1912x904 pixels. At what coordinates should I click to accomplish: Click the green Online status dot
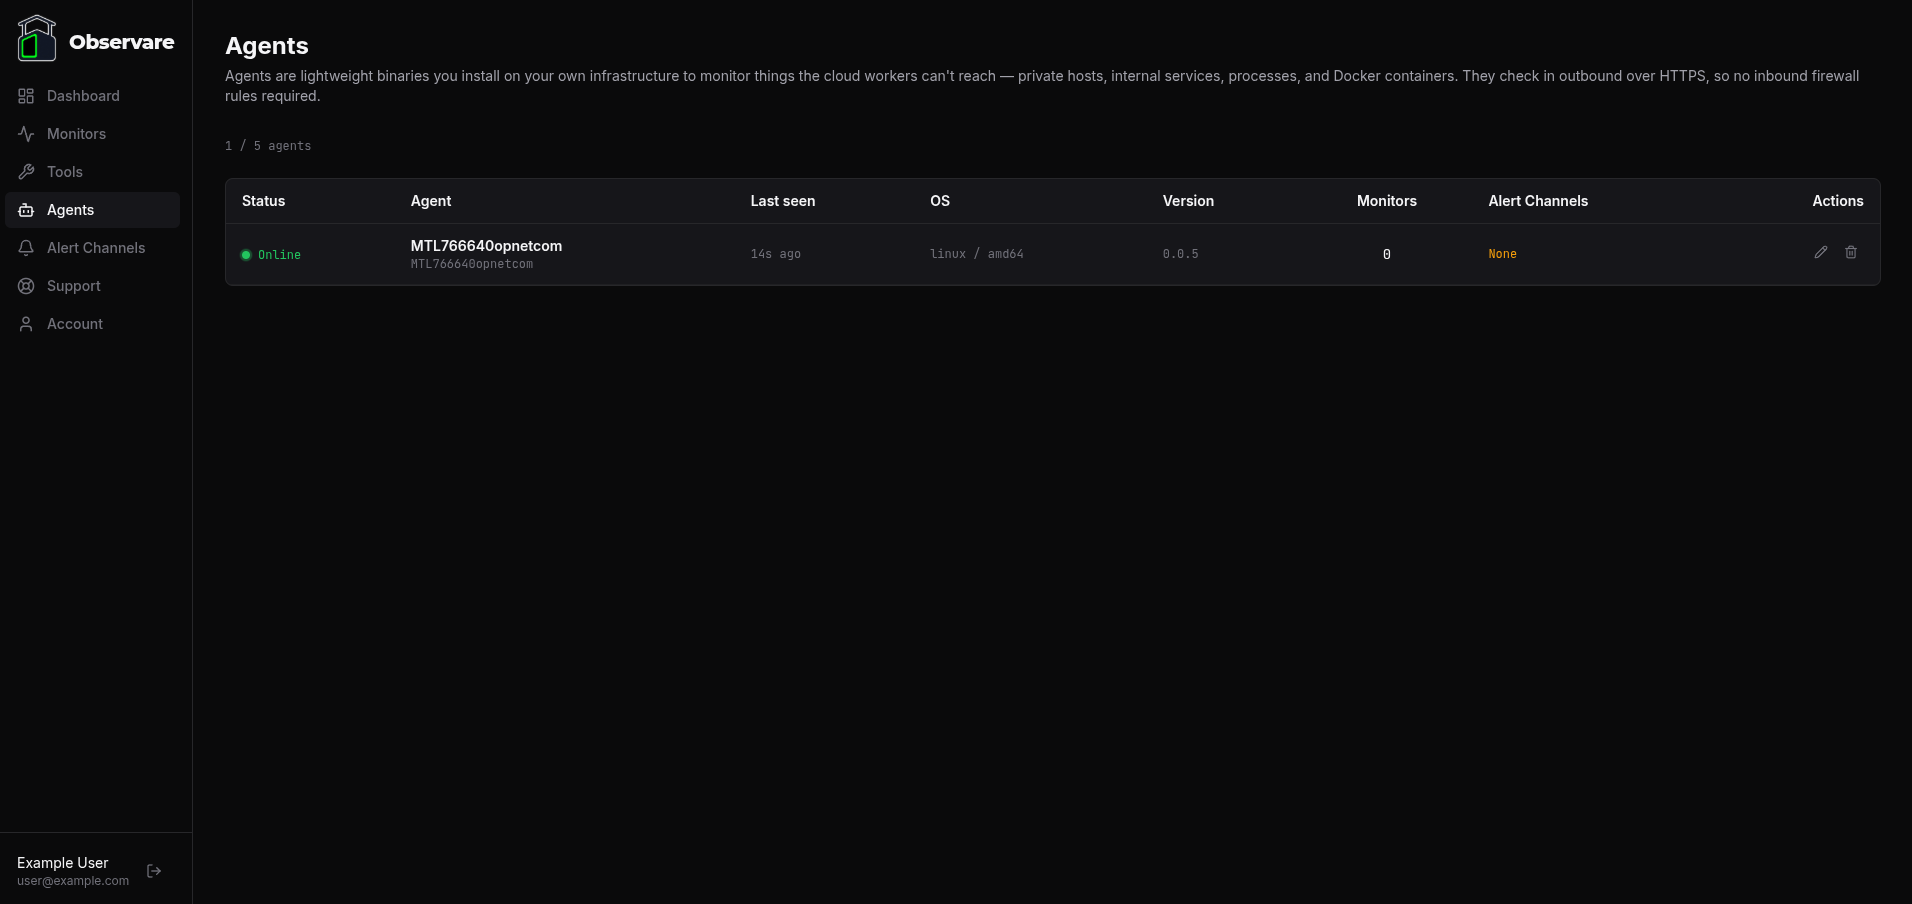pyautogui.click(x=245, y=255)
